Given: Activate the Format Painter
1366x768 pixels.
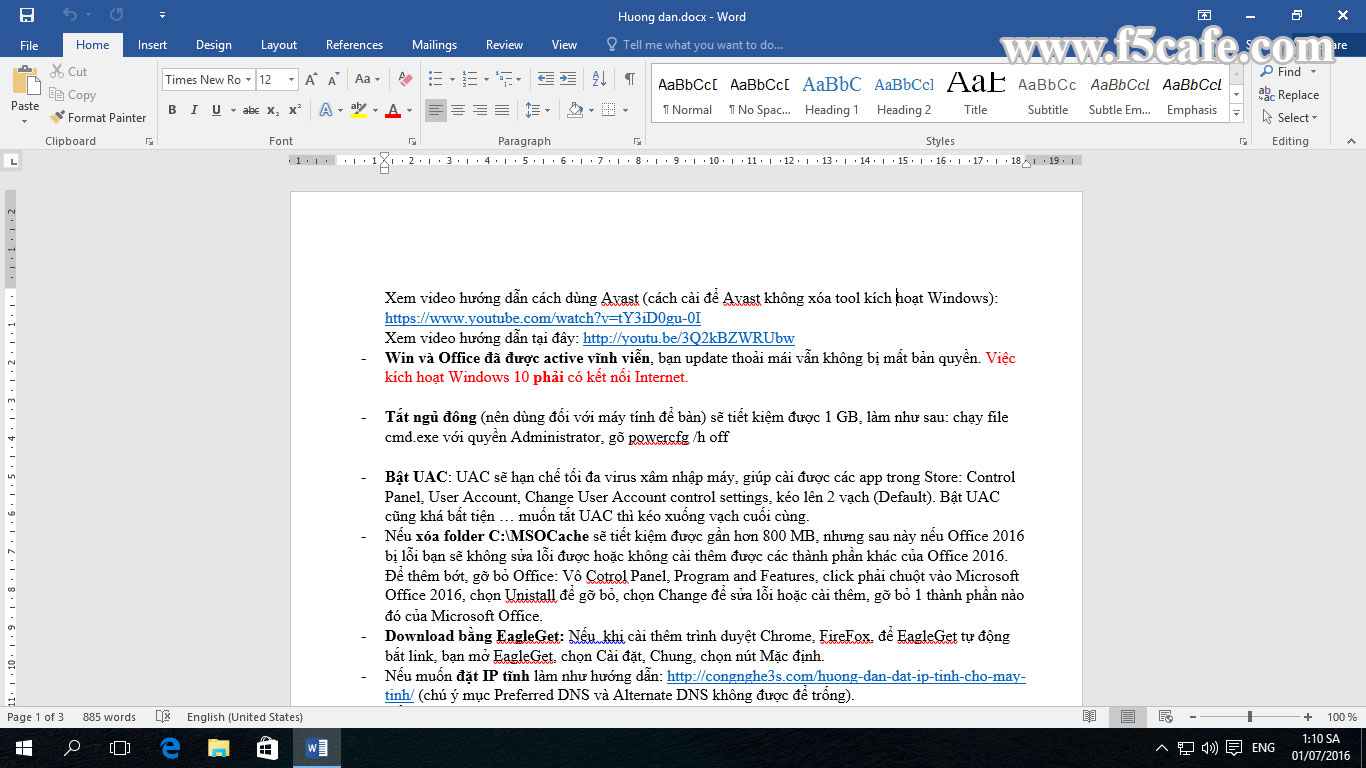Looking at the screenshot, I should 98,118.
